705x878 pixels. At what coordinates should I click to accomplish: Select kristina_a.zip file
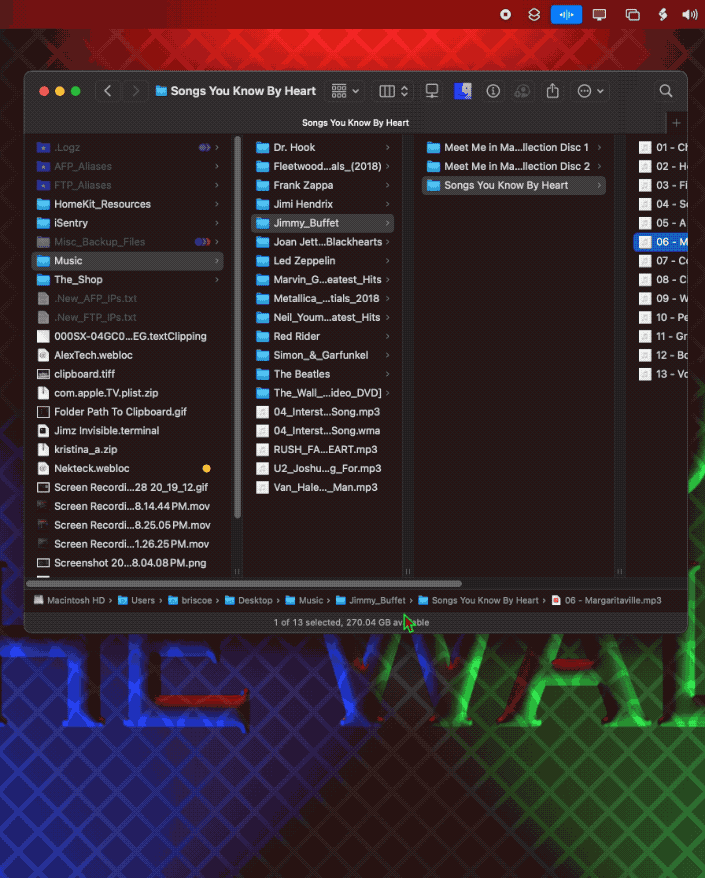127,450
